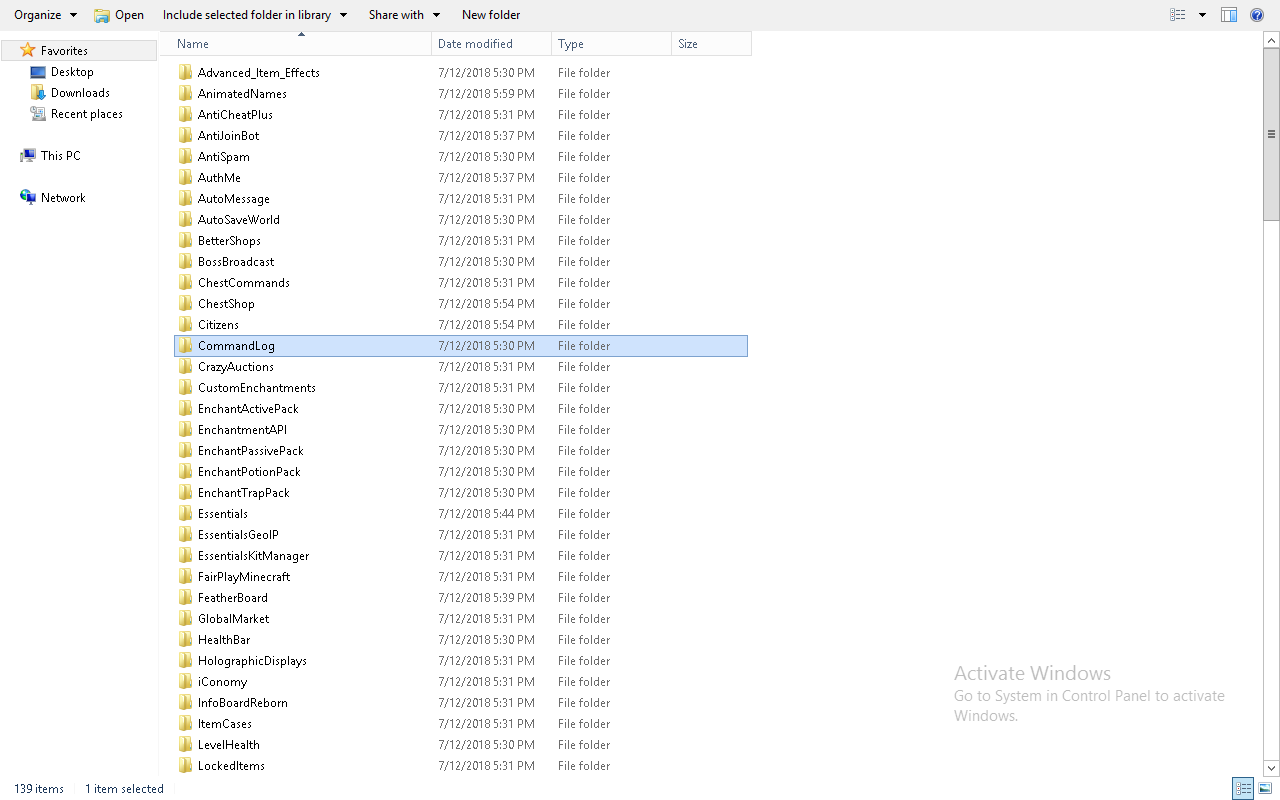This screenshot has height=800, width=1280.
Task: Select the LockedItems folder name
Action: coord(231,766)
